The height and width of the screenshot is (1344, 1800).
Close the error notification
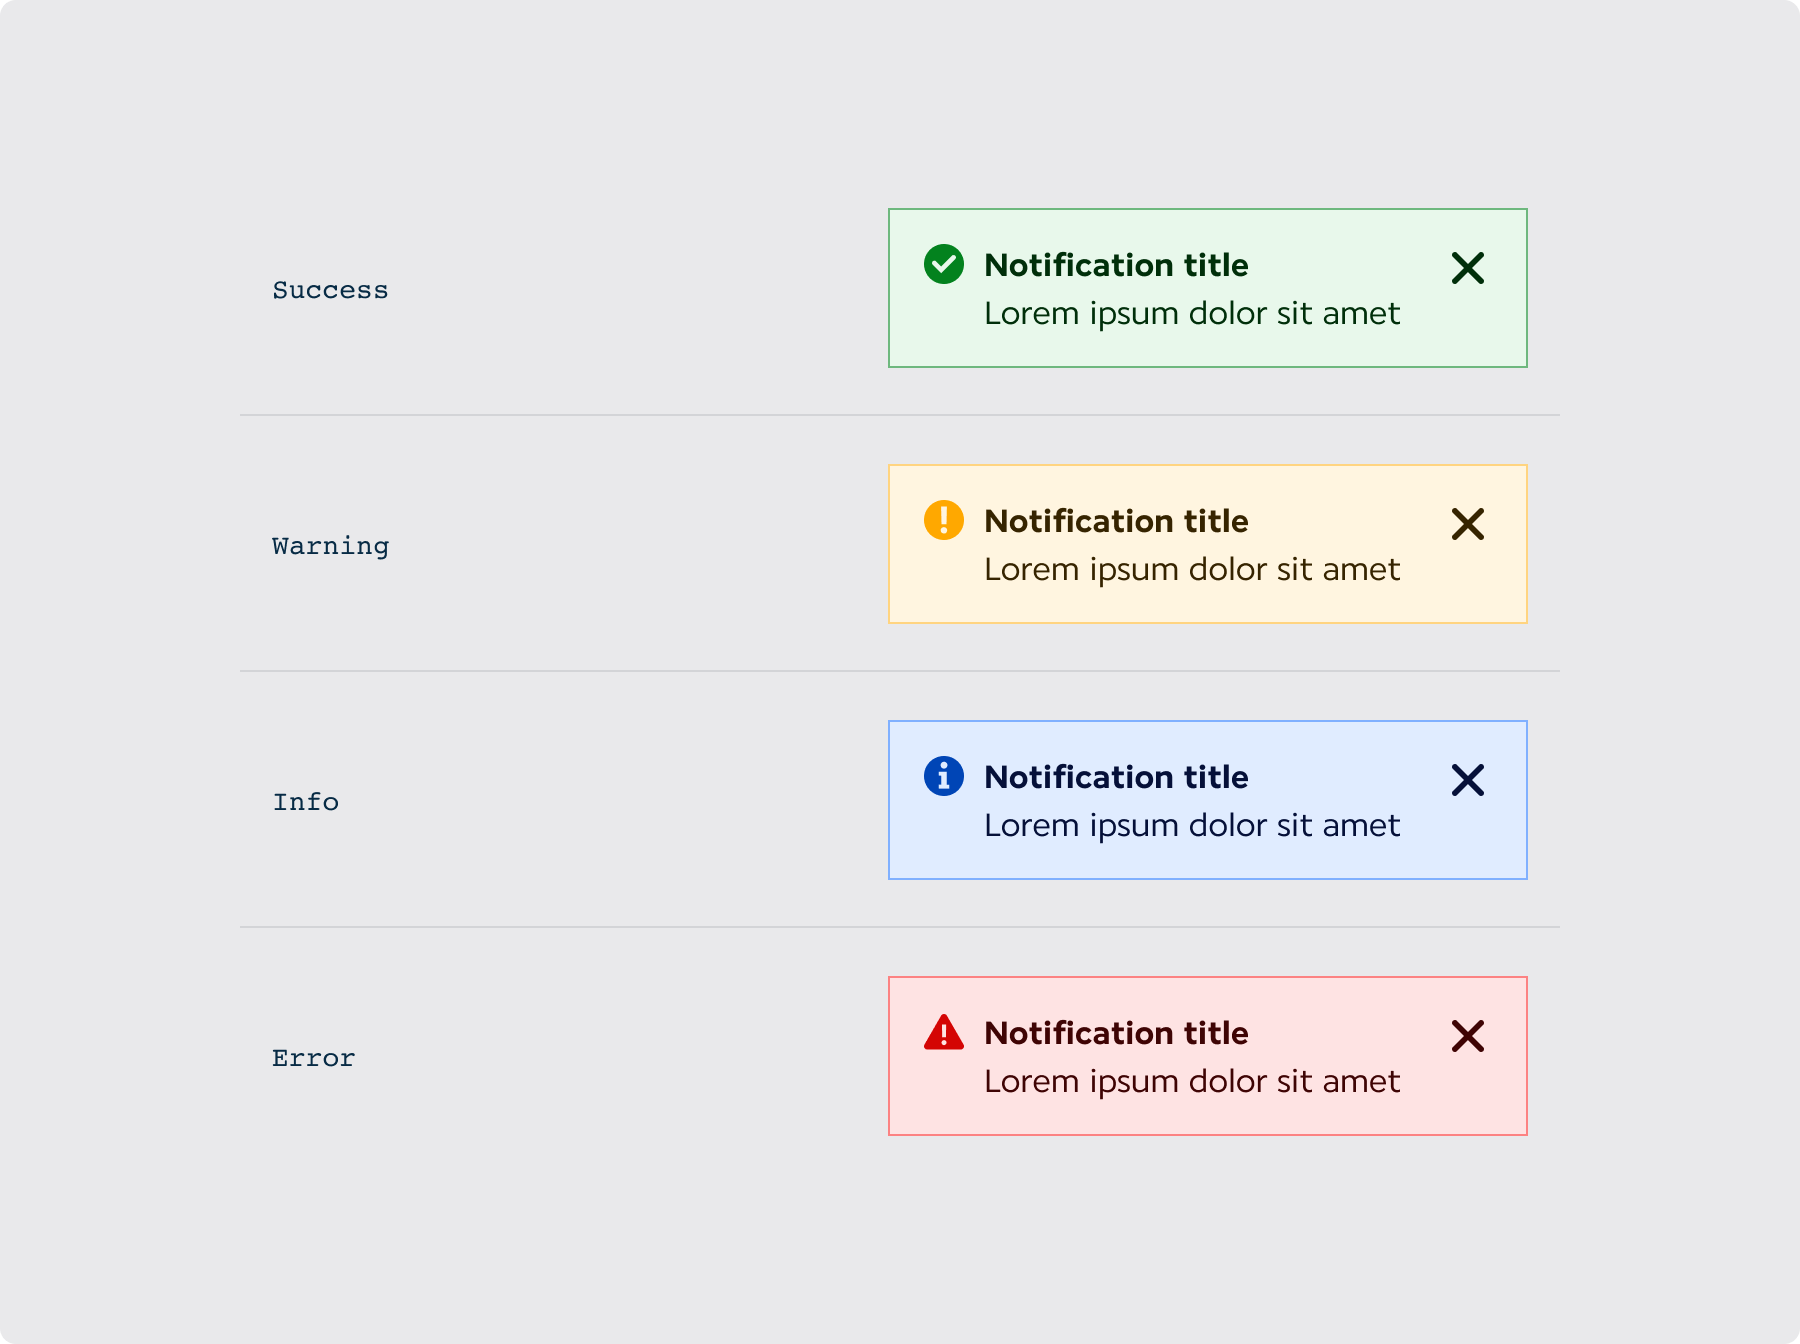pyautogui.click(x=1468, y=1036)
